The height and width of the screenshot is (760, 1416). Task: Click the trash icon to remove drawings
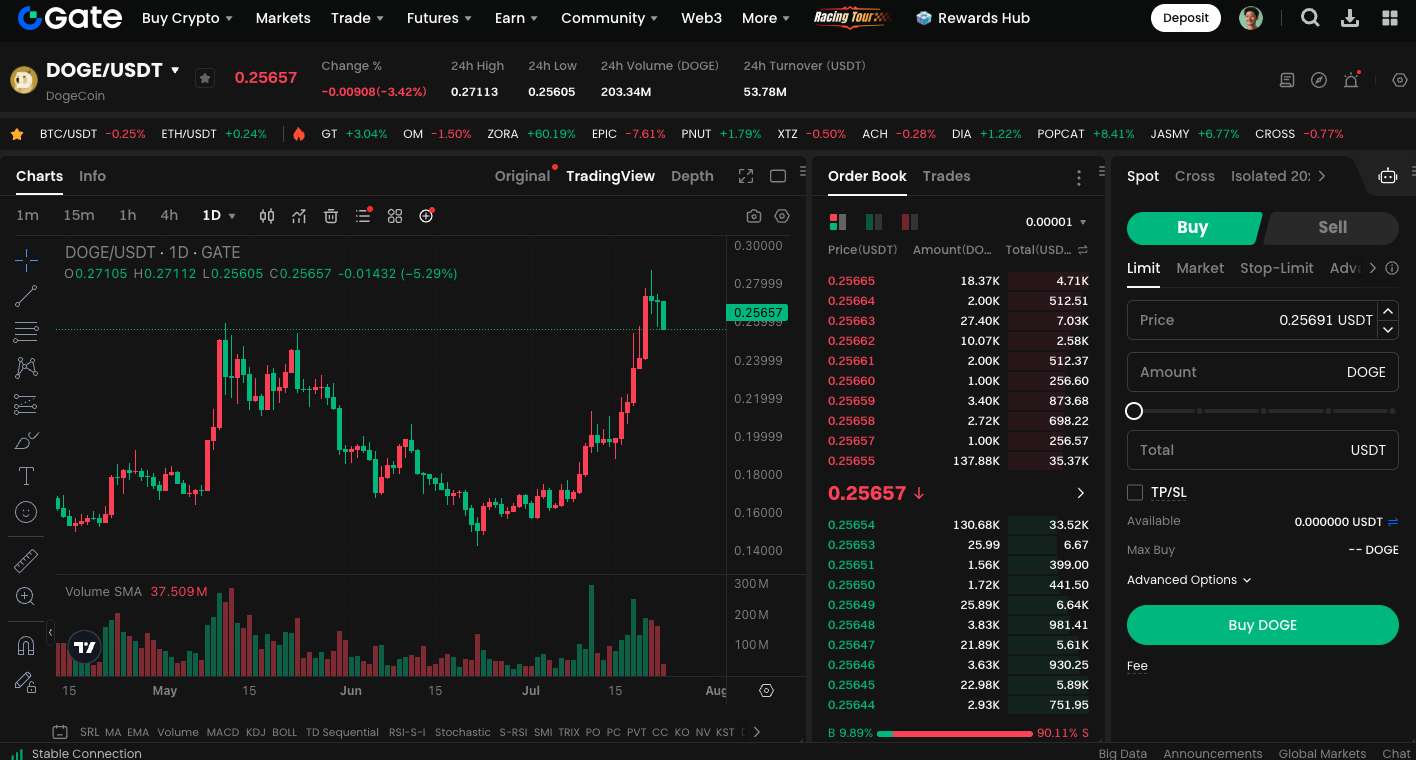coord(331,216)
